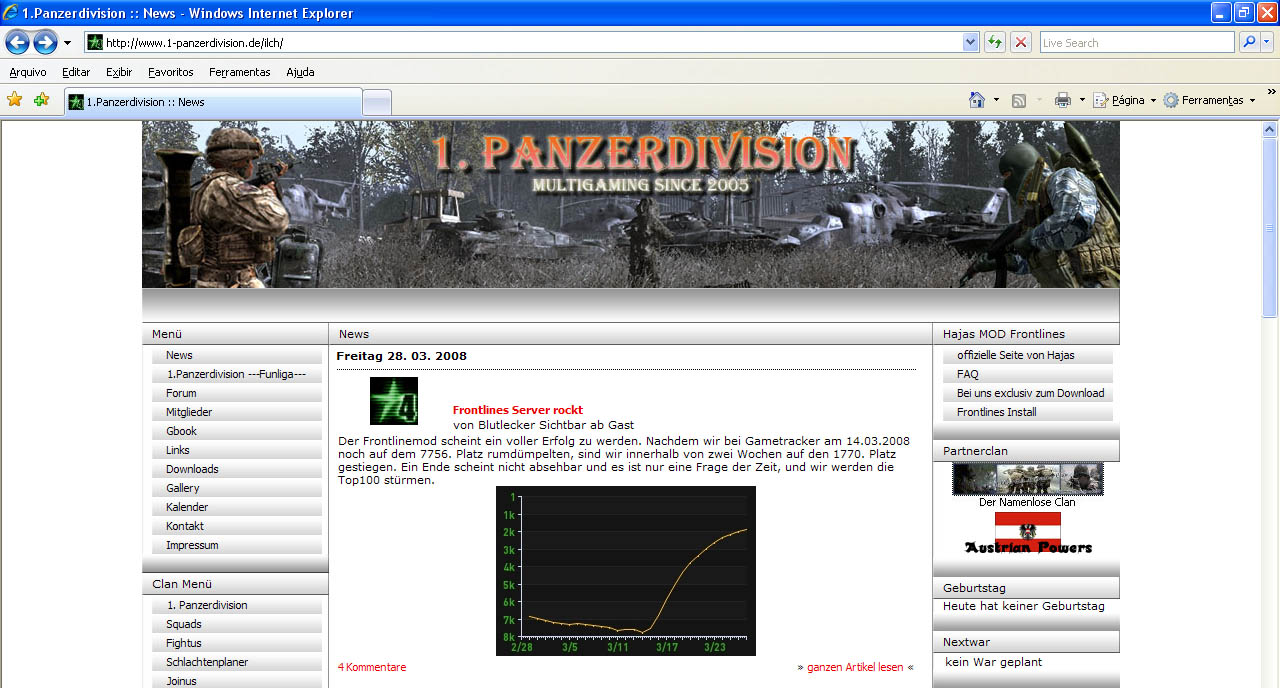
Task: Click the red Stop loading icon
Action: (1020, 42)
